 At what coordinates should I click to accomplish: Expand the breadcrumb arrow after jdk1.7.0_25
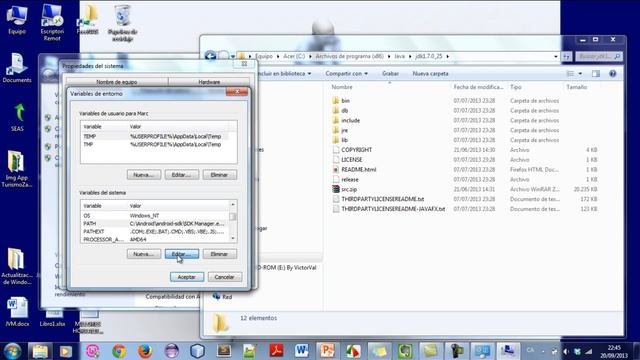pos(447,56)
